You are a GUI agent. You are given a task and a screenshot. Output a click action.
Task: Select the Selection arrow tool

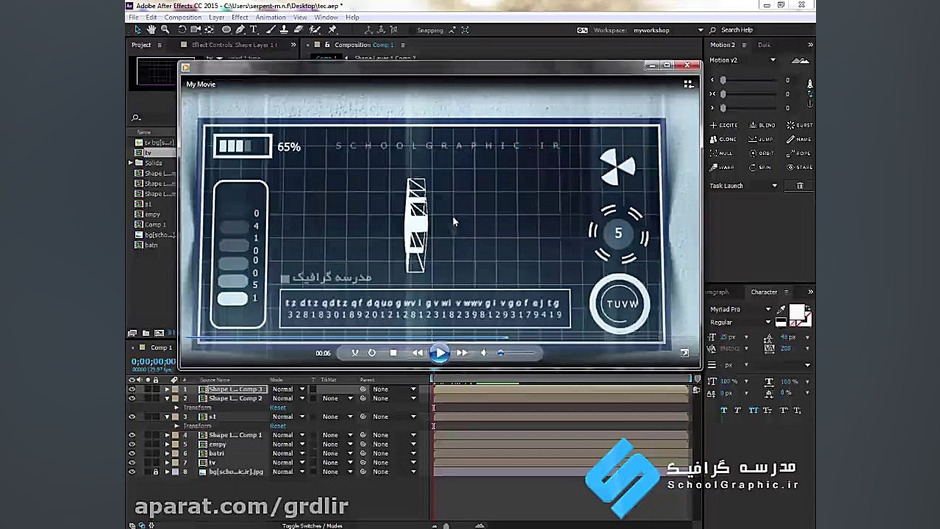click(137, 29)
